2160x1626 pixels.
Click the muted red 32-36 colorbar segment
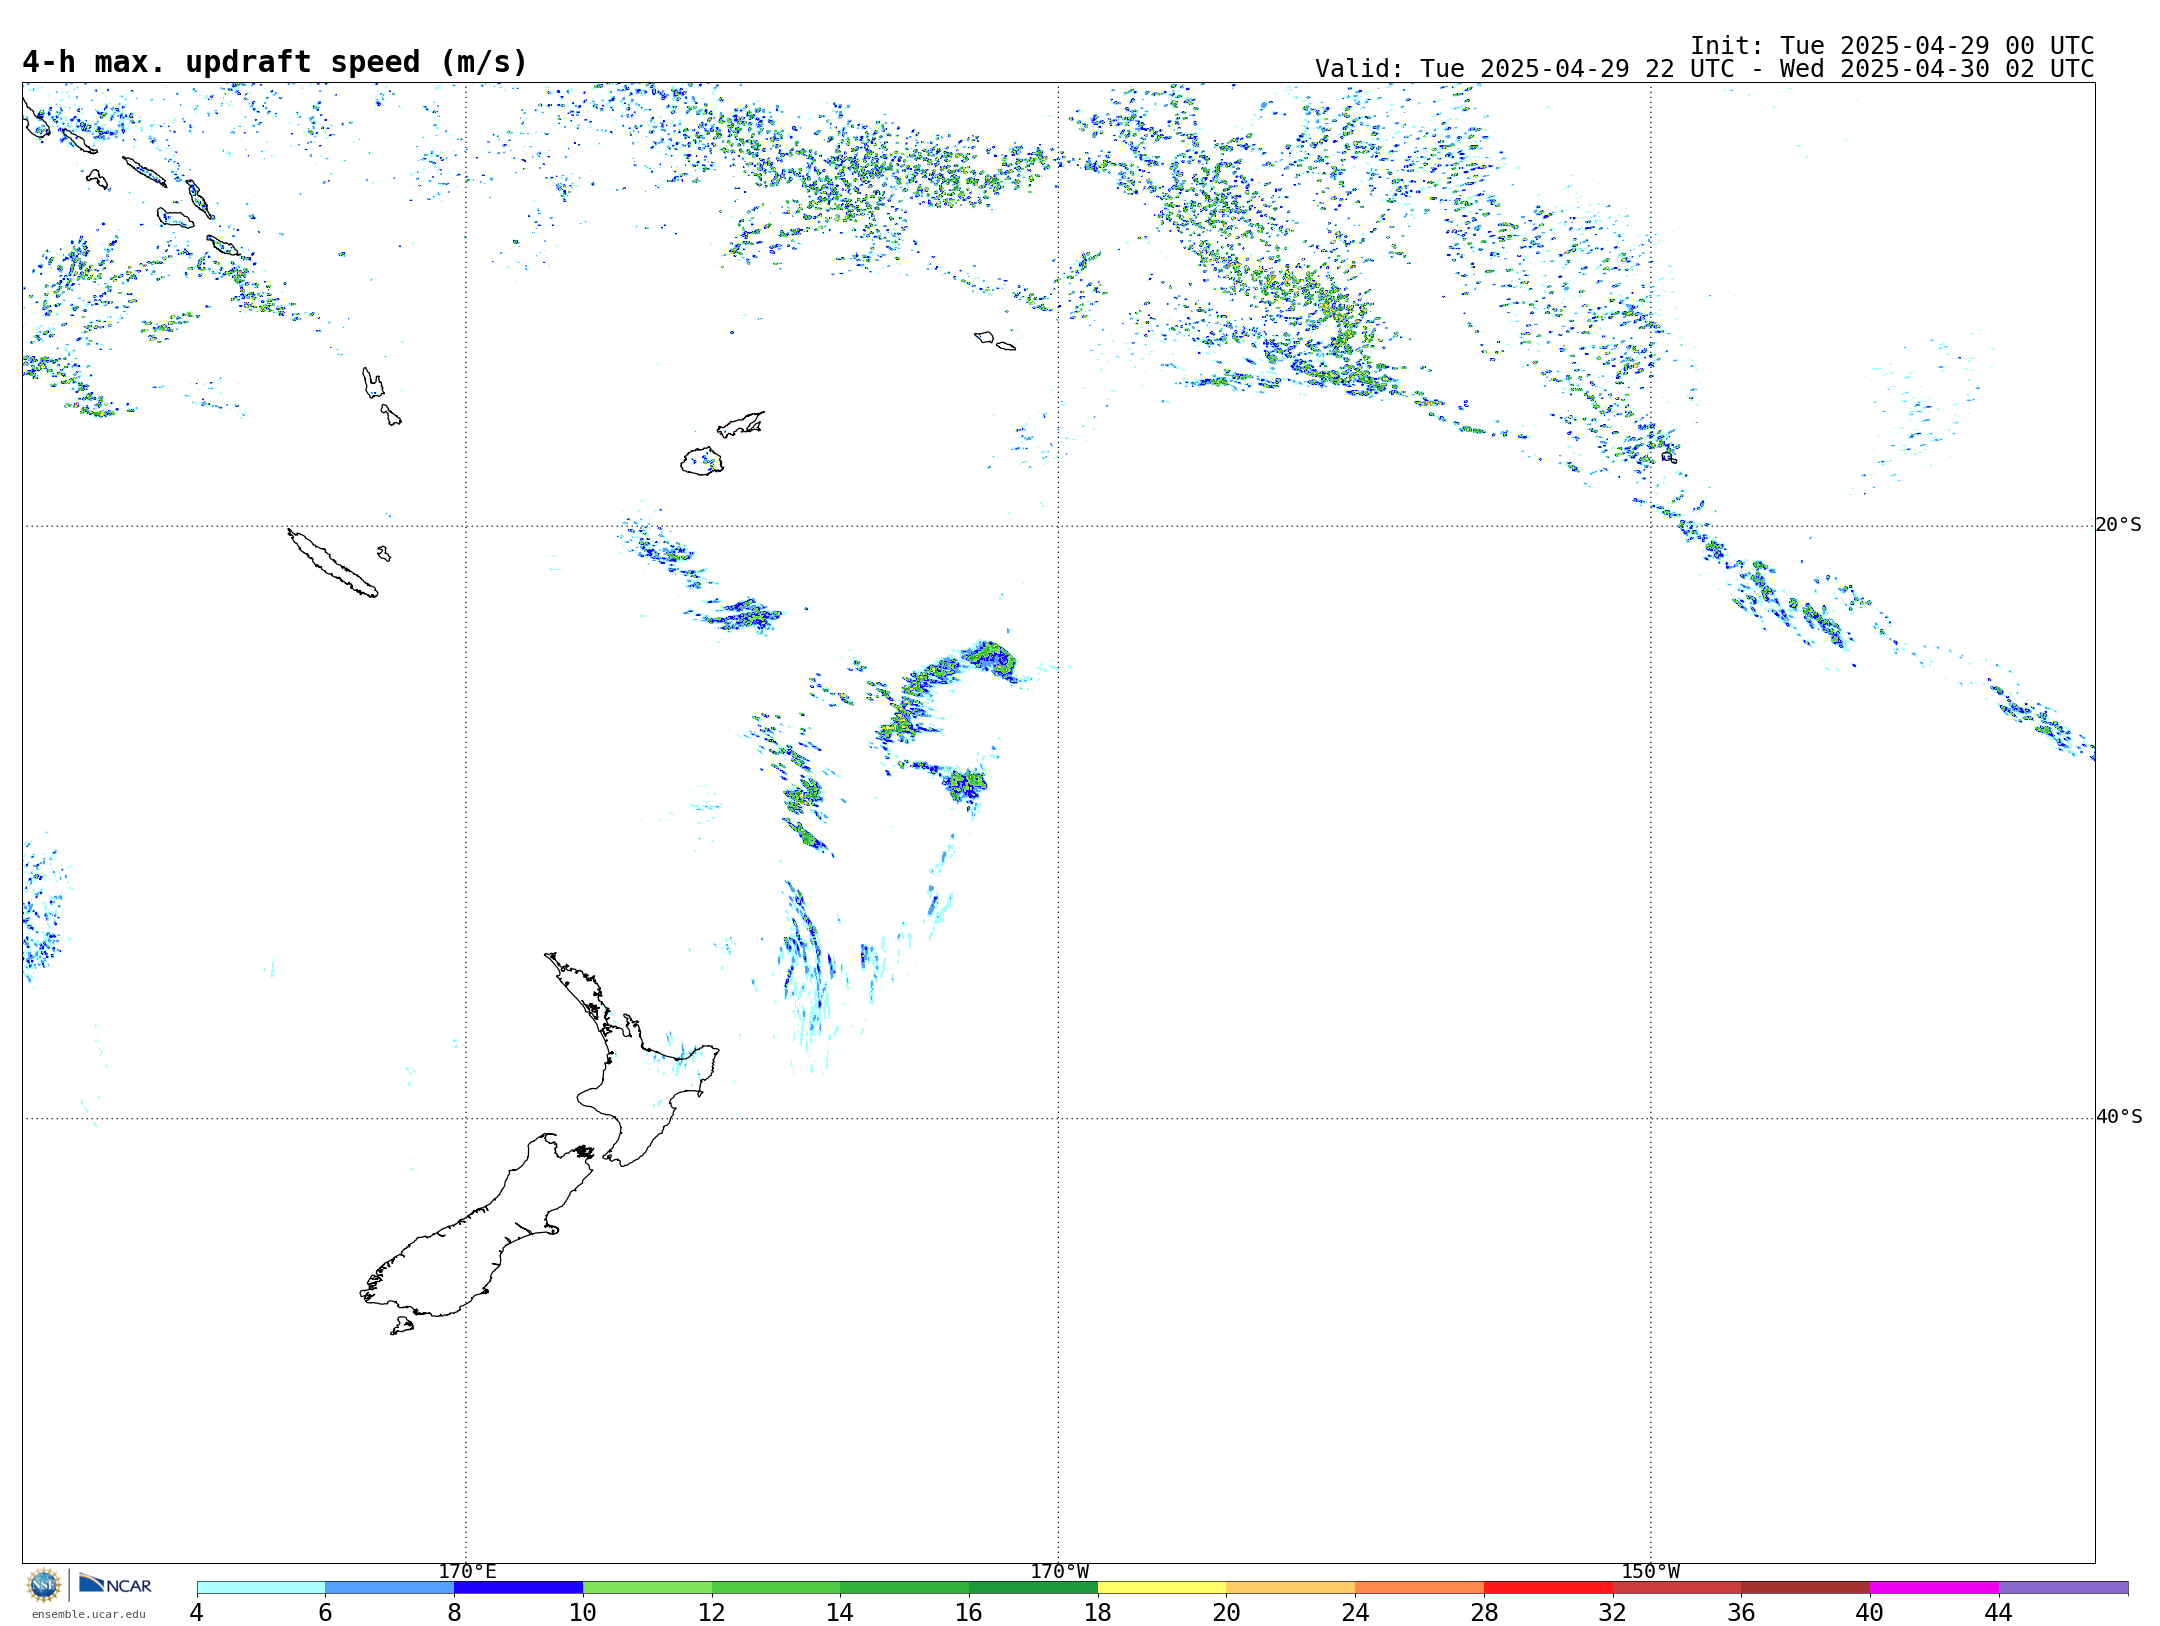click(1677, 1588)
